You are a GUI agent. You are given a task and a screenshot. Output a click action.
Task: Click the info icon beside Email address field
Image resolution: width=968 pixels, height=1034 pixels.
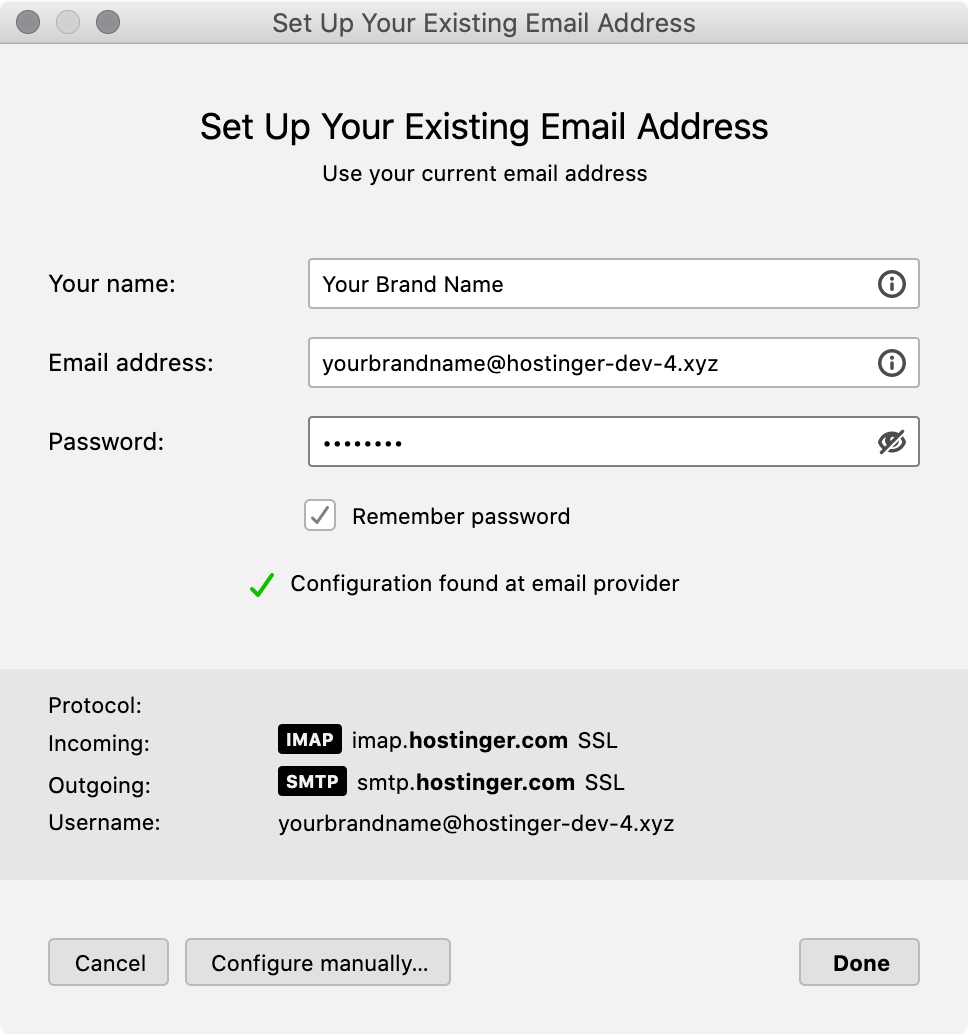(891, 363)
